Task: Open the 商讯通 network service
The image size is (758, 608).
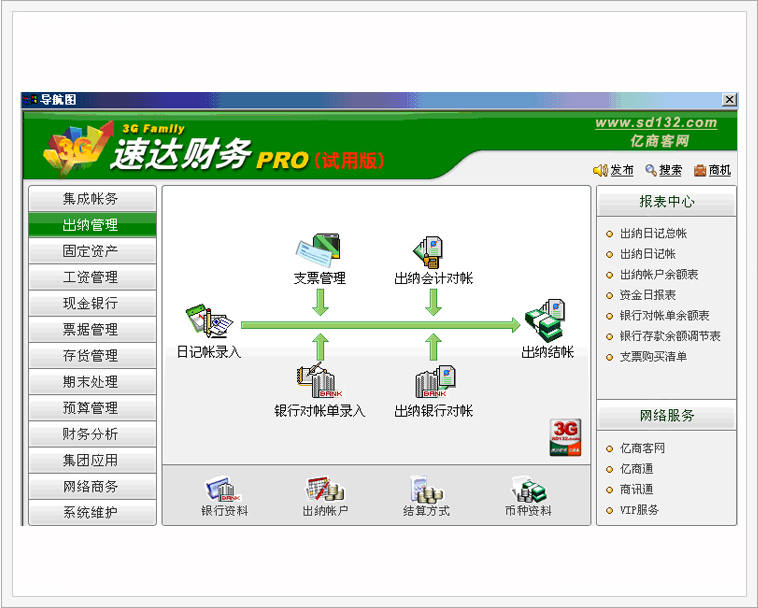Action: 637,490
